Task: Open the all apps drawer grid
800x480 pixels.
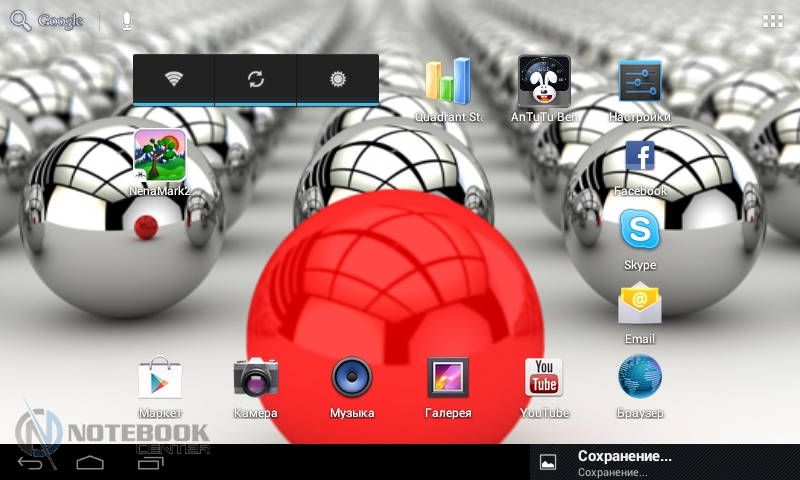Action: click(x=773, y=20)
